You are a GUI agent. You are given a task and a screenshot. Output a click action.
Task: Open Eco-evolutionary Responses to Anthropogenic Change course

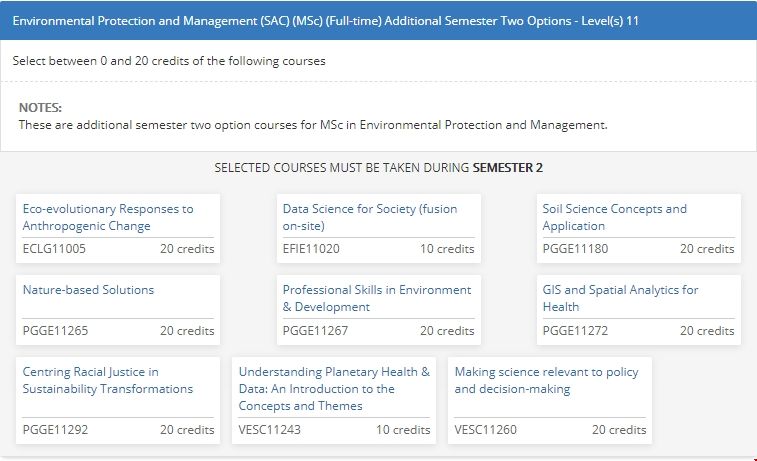point(107,217)
